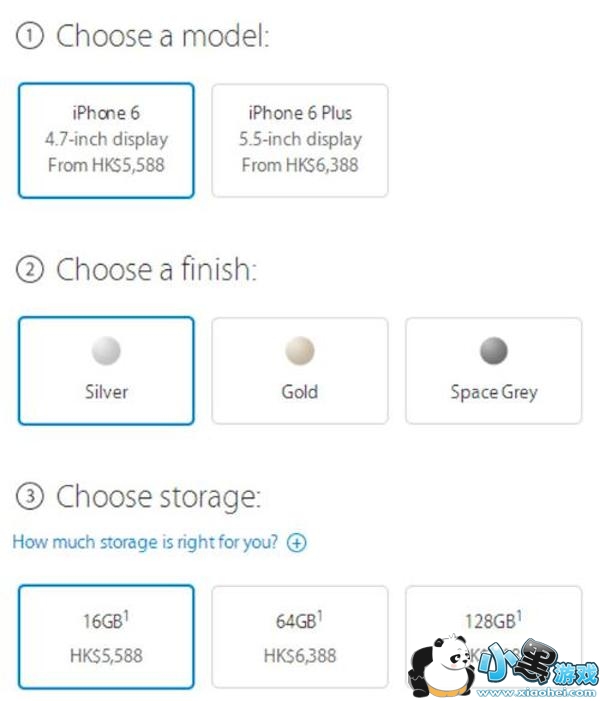600x701 pixels.
Task: Click the step 2 circled number icon
Action: [x=31, y=270]
